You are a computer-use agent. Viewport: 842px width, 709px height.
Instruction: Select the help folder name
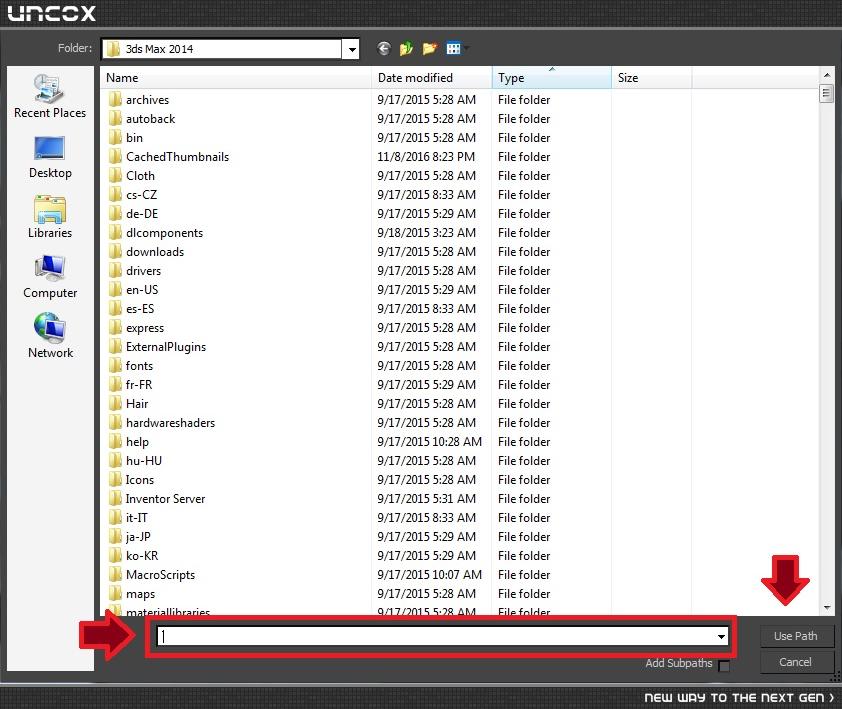coord(137,442)
